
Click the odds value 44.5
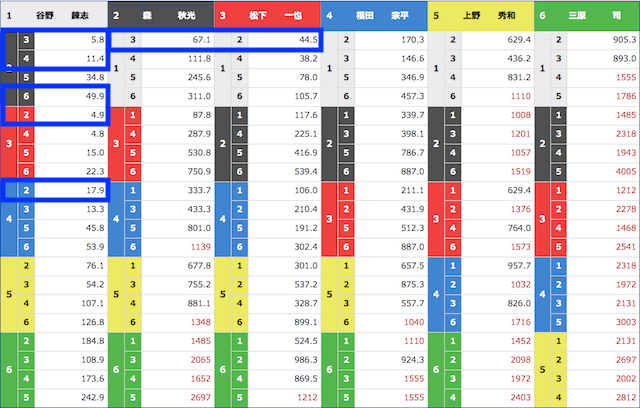tap(308, 40)
